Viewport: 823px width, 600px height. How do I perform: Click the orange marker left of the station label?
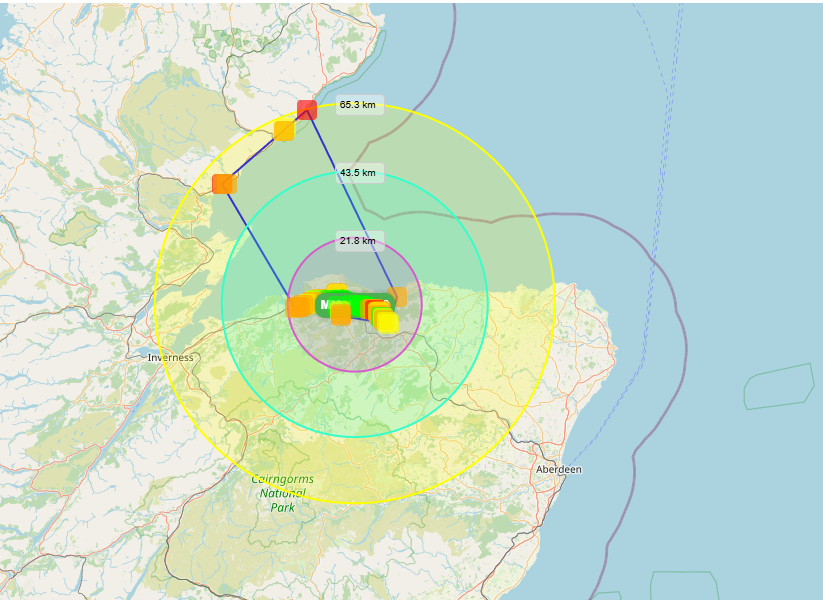(x=299, y=305)
